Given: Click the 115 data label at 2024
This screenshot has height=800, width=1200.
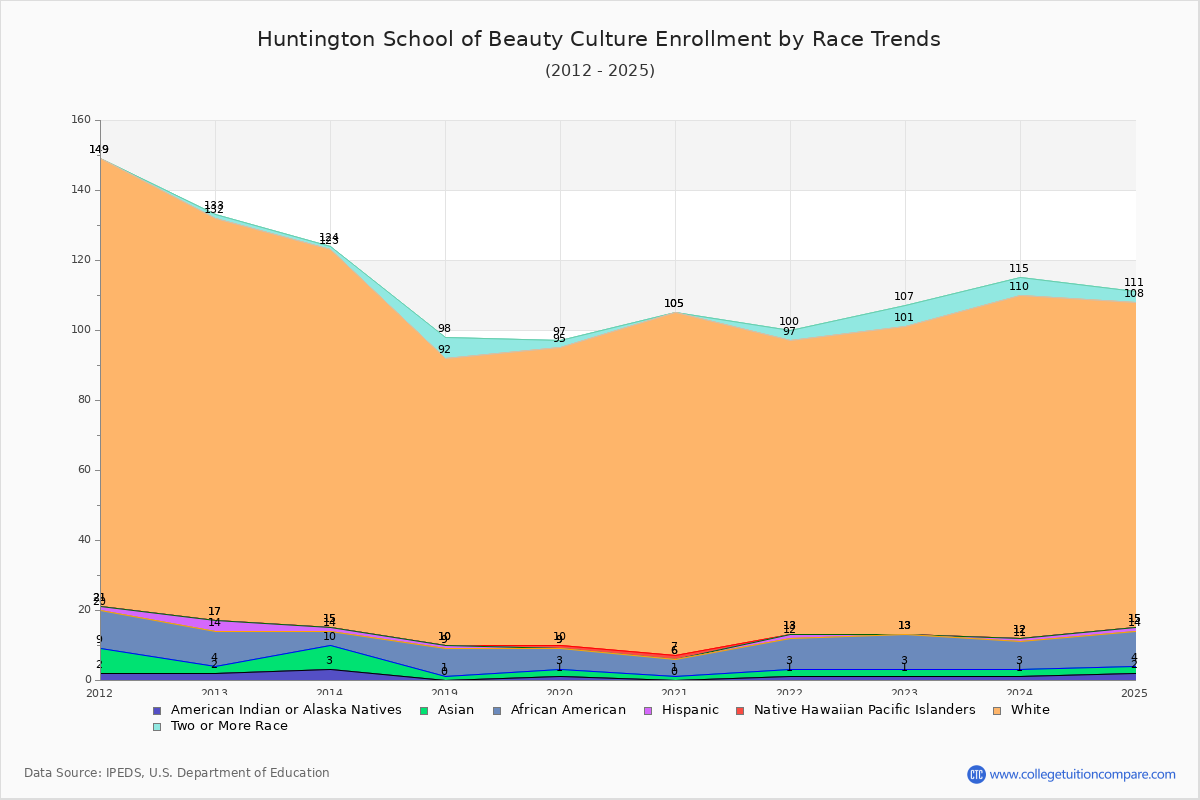Looking at the screenshot, I should (x=1019, y=269).
